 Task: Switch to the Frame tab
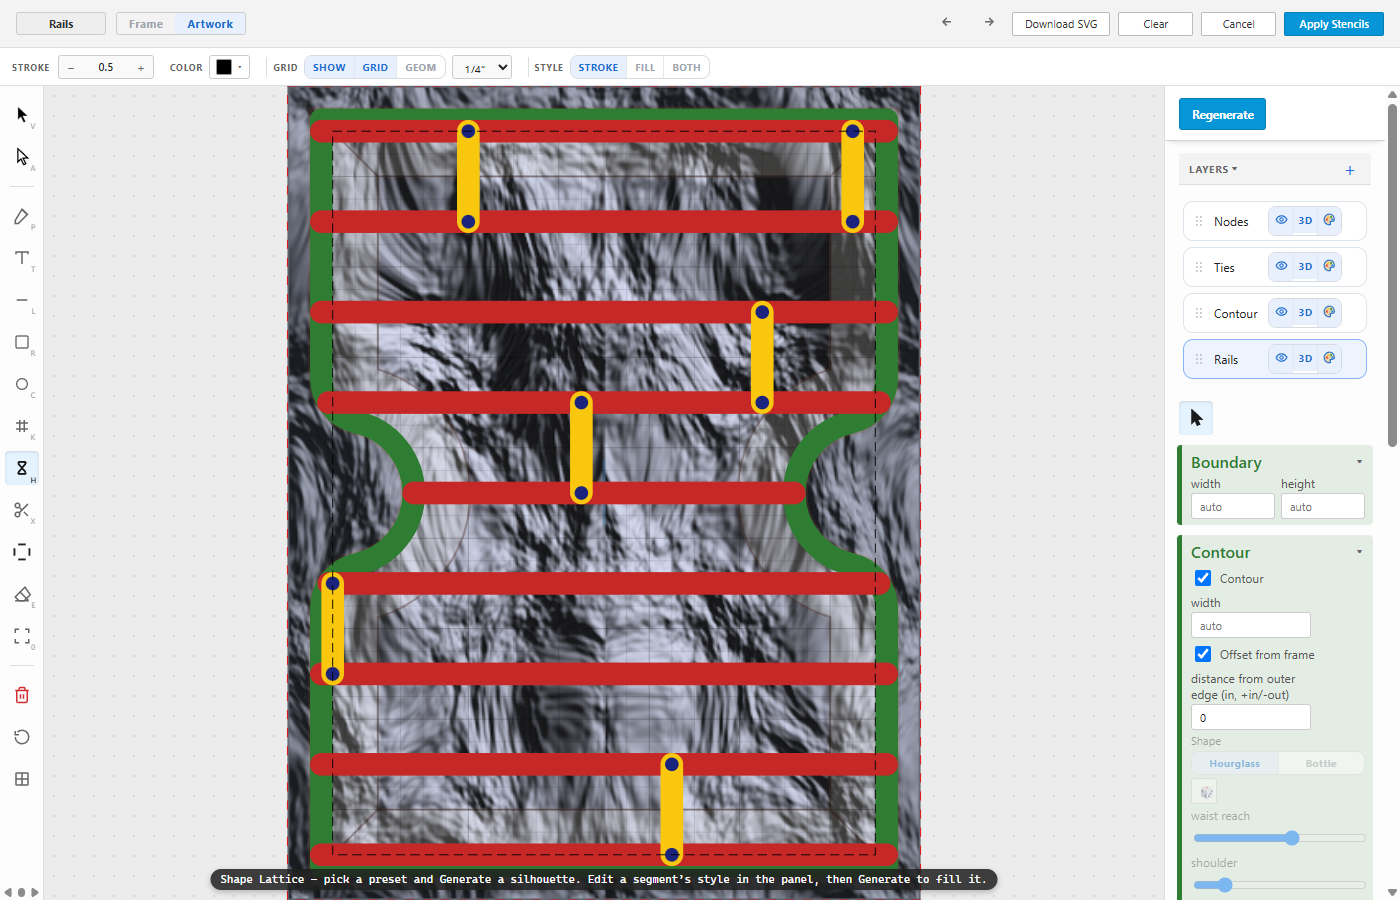tap(146, 24)
